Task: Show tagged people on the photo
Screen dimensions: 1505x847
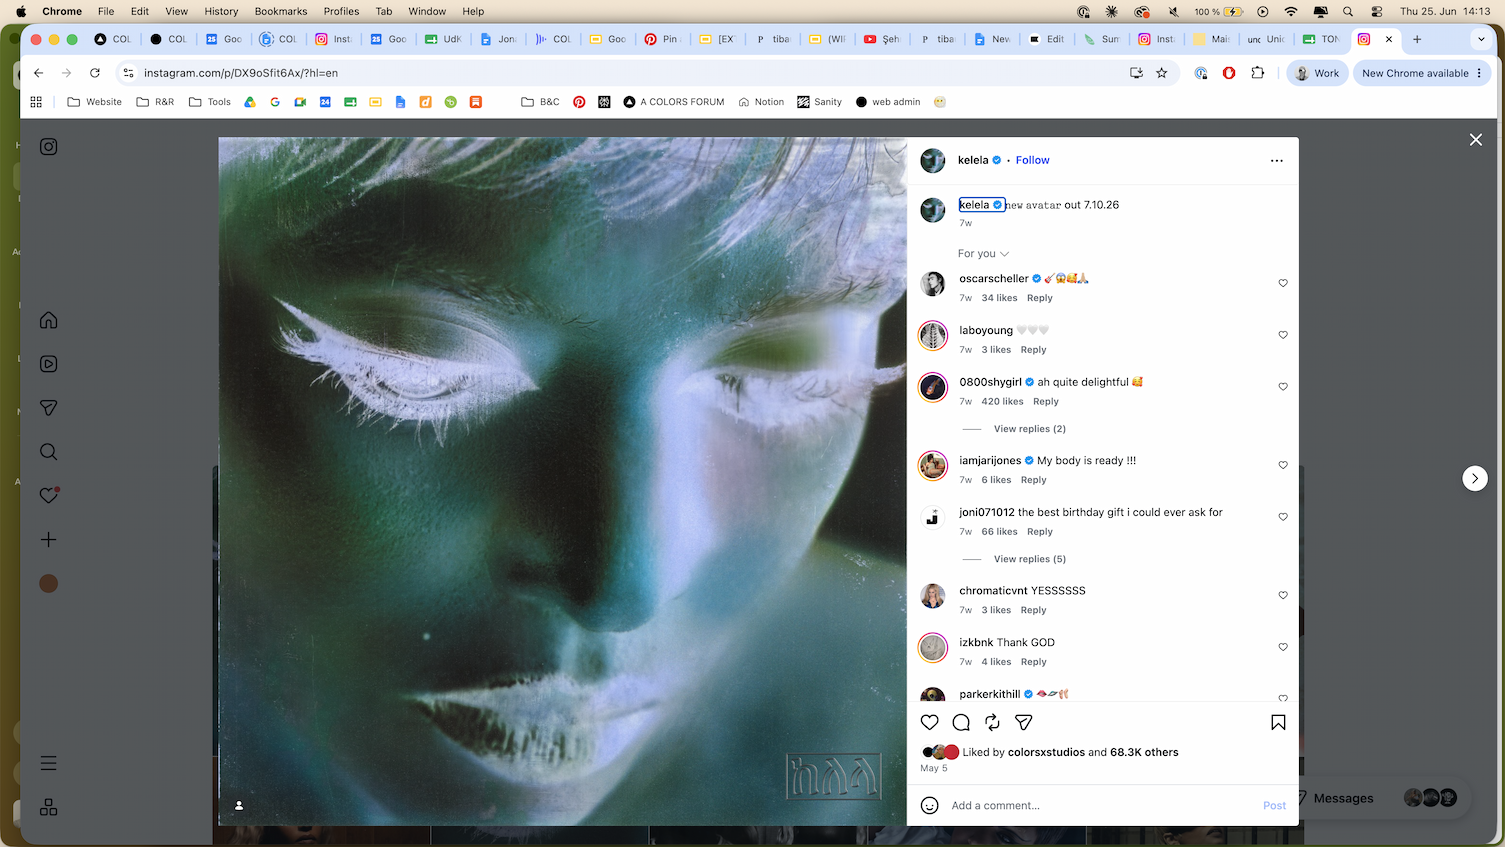Action: pos(239,805)
